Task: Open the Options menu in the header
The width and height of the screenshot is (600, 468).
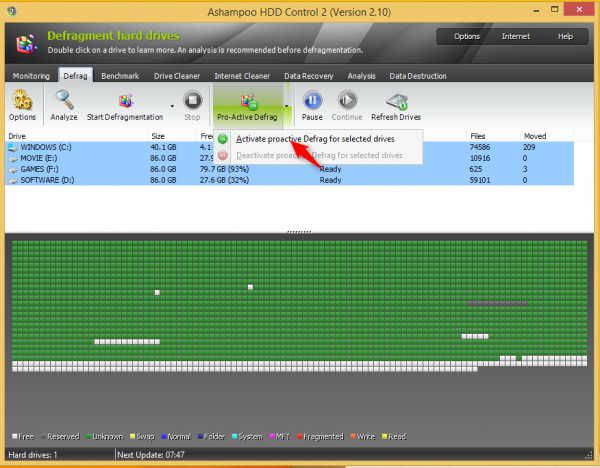Action: pos(467,36)
